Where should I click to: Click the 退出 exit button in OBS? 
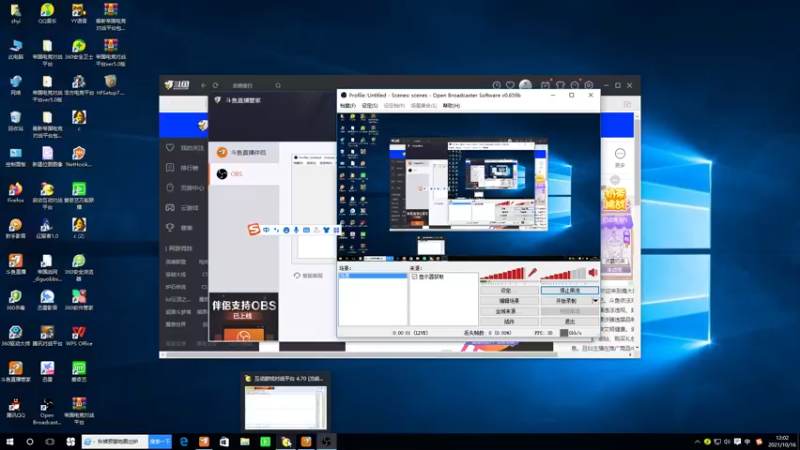[x=569, y=322]
